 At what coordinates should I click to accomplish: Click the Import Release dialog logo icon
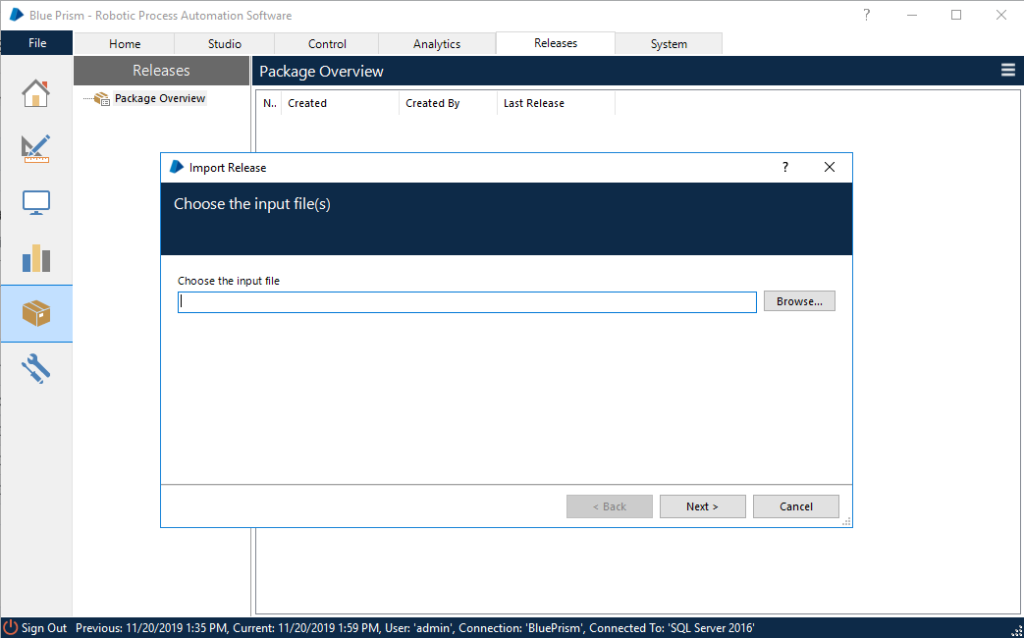coord(176,167)
